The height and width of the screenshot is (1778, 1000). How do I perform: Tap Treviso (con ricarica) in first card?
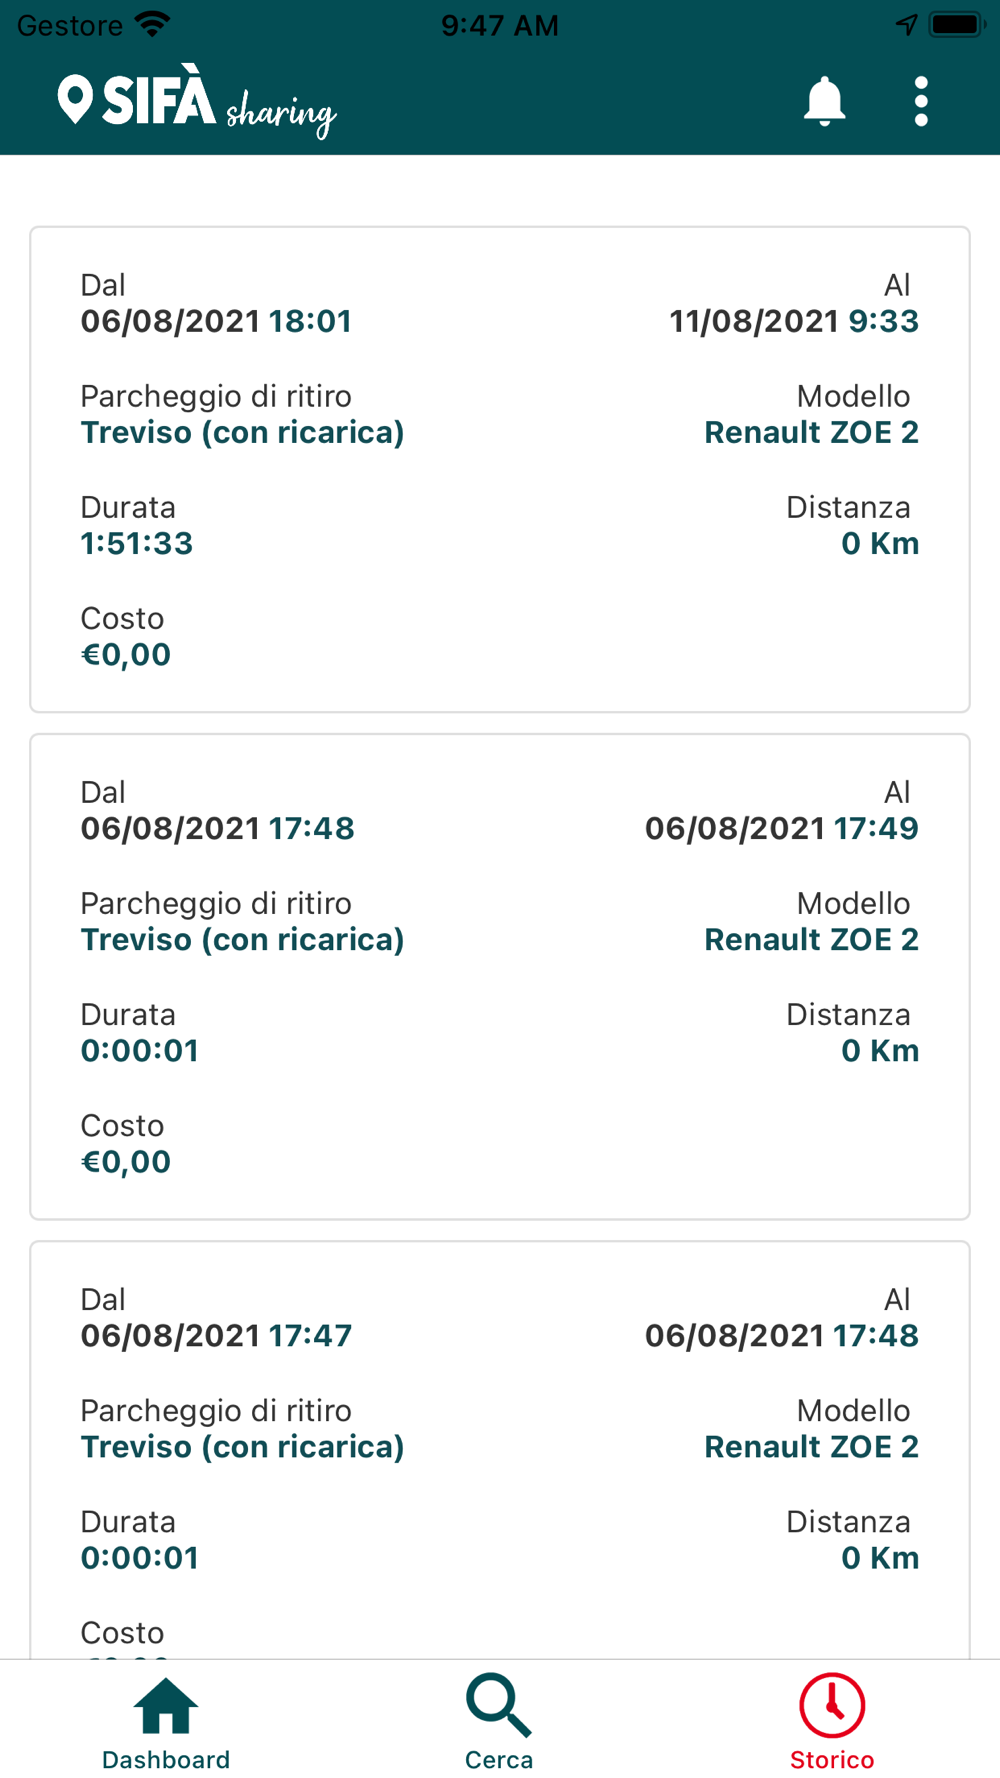243,433
